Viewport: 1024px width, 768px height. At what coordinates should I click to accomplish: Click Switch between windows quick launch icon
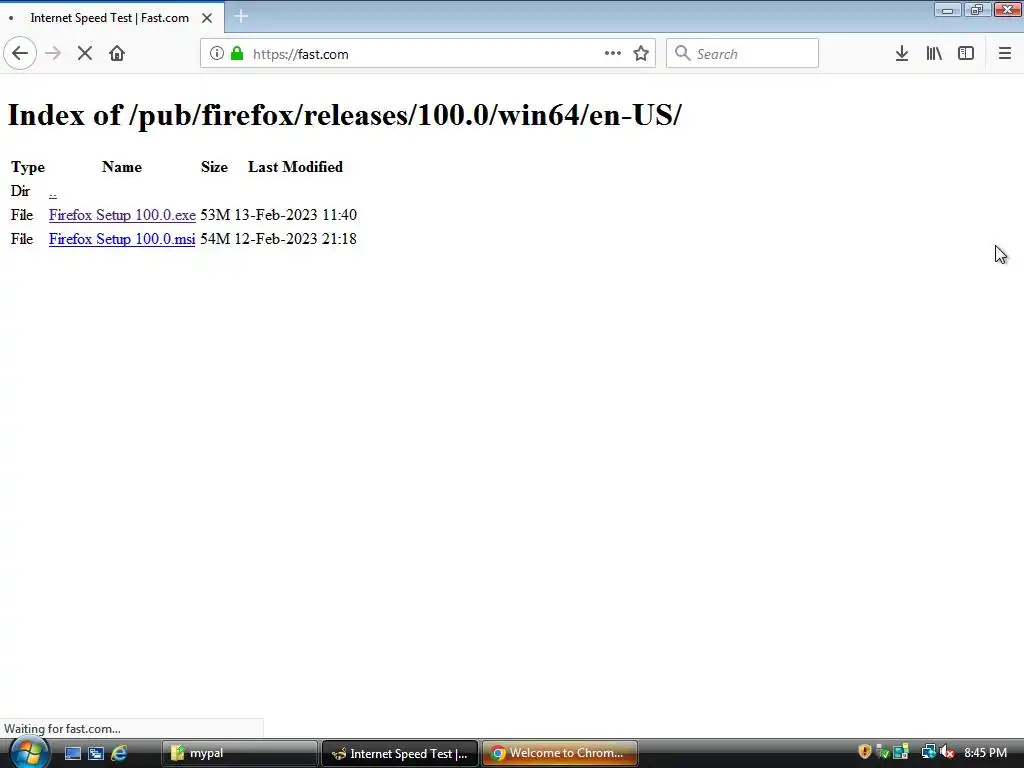(96, 754)
